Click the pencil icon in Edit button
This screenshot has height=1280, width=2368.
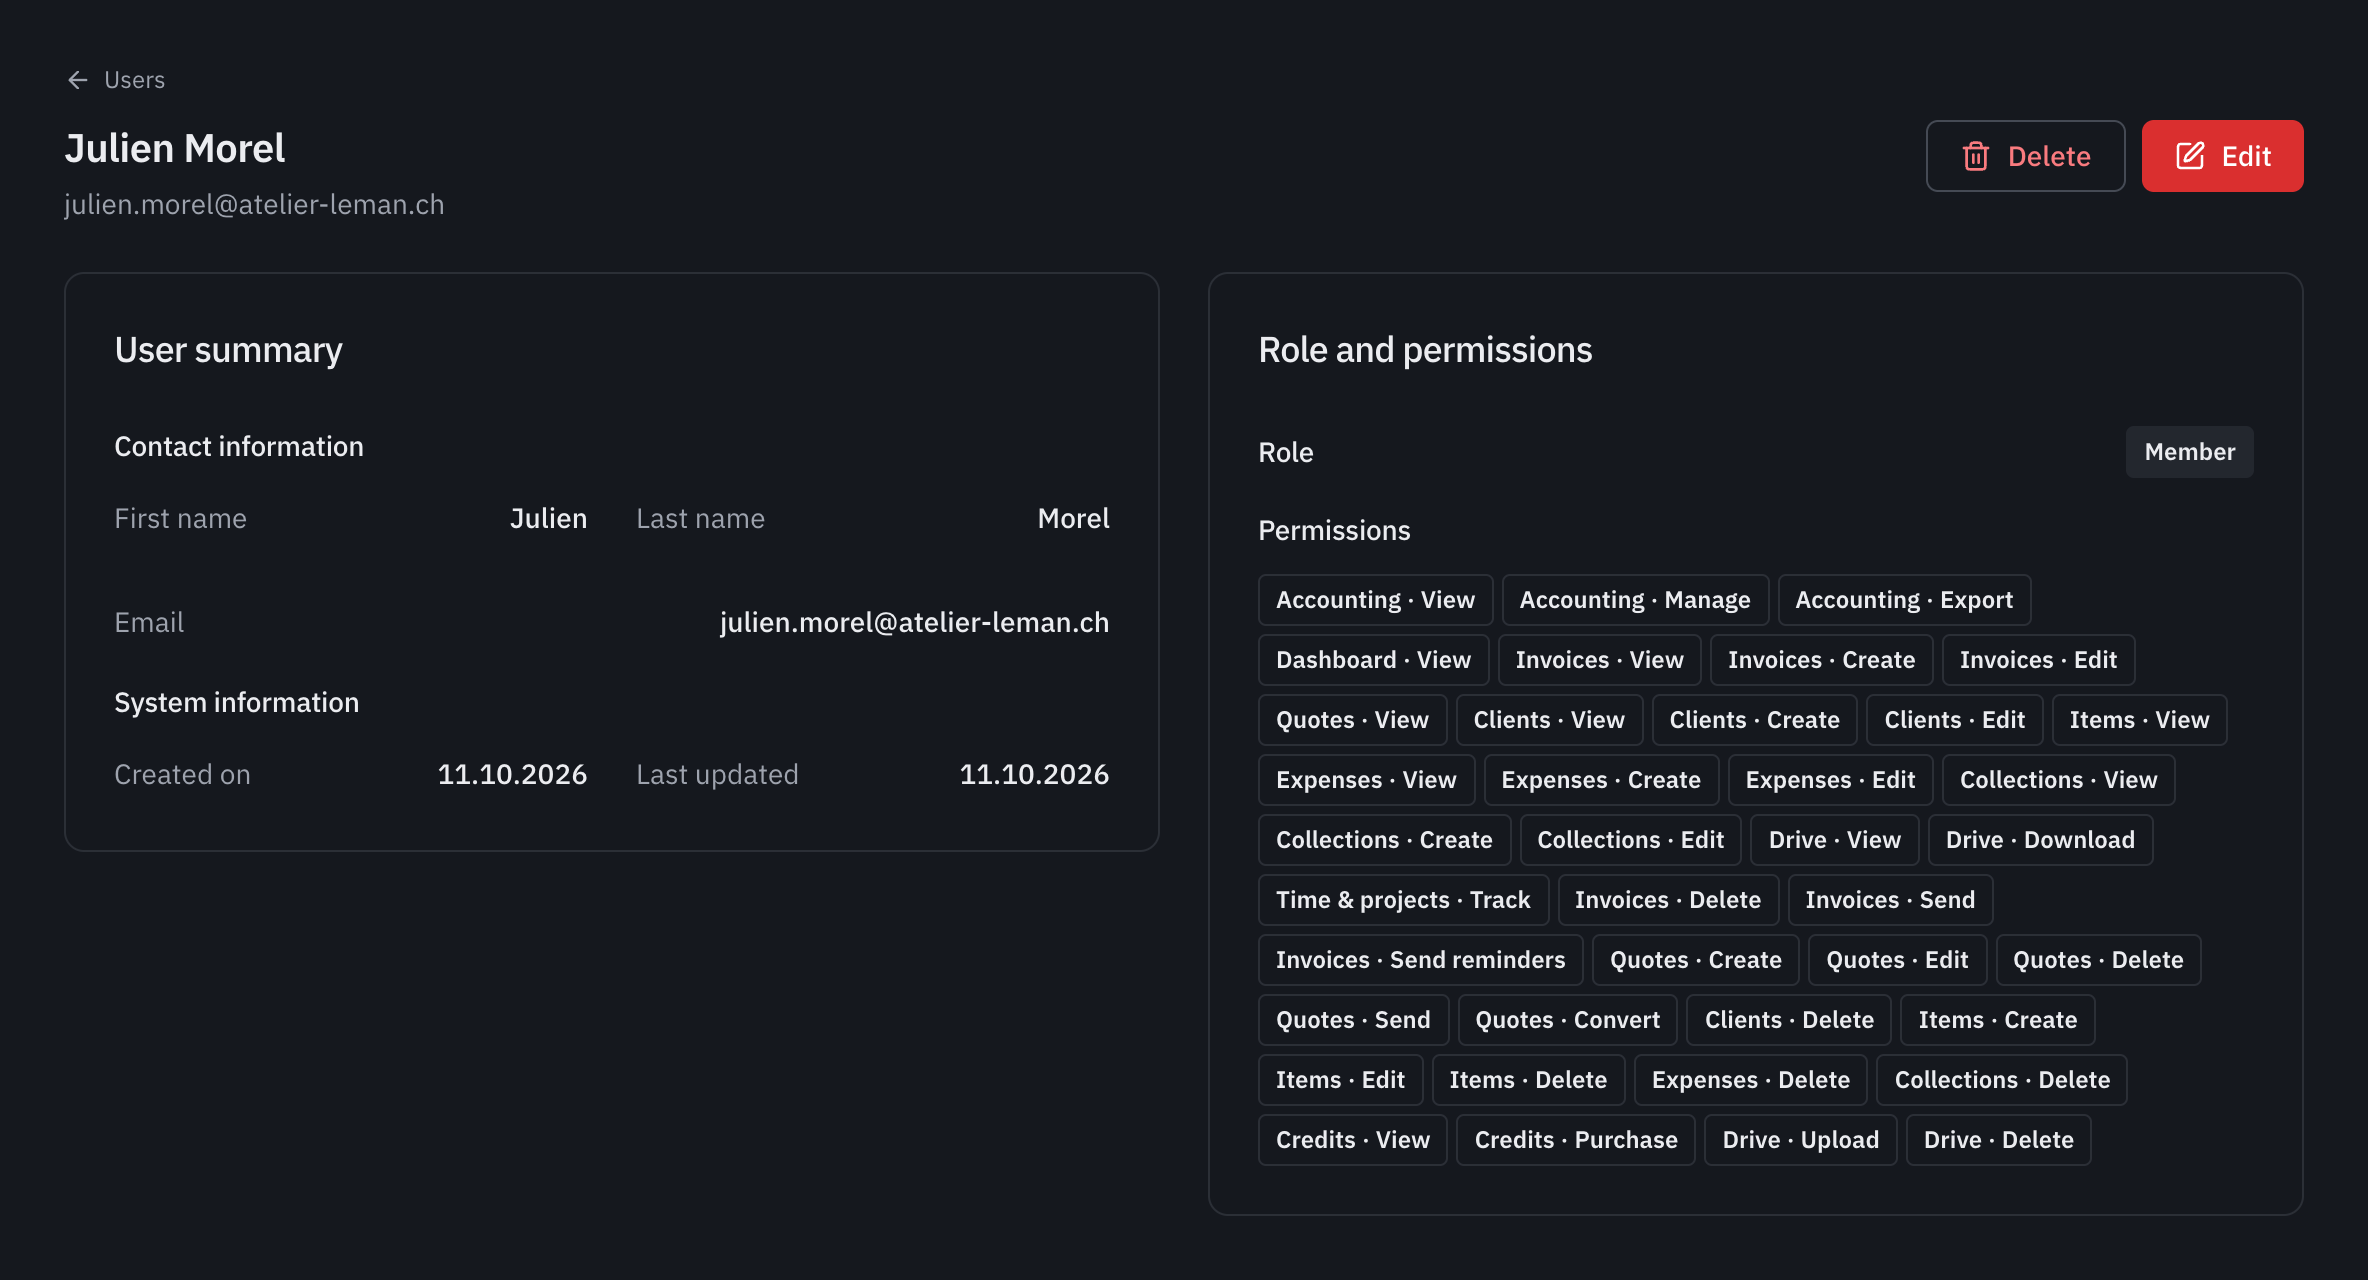(2190, 156)
